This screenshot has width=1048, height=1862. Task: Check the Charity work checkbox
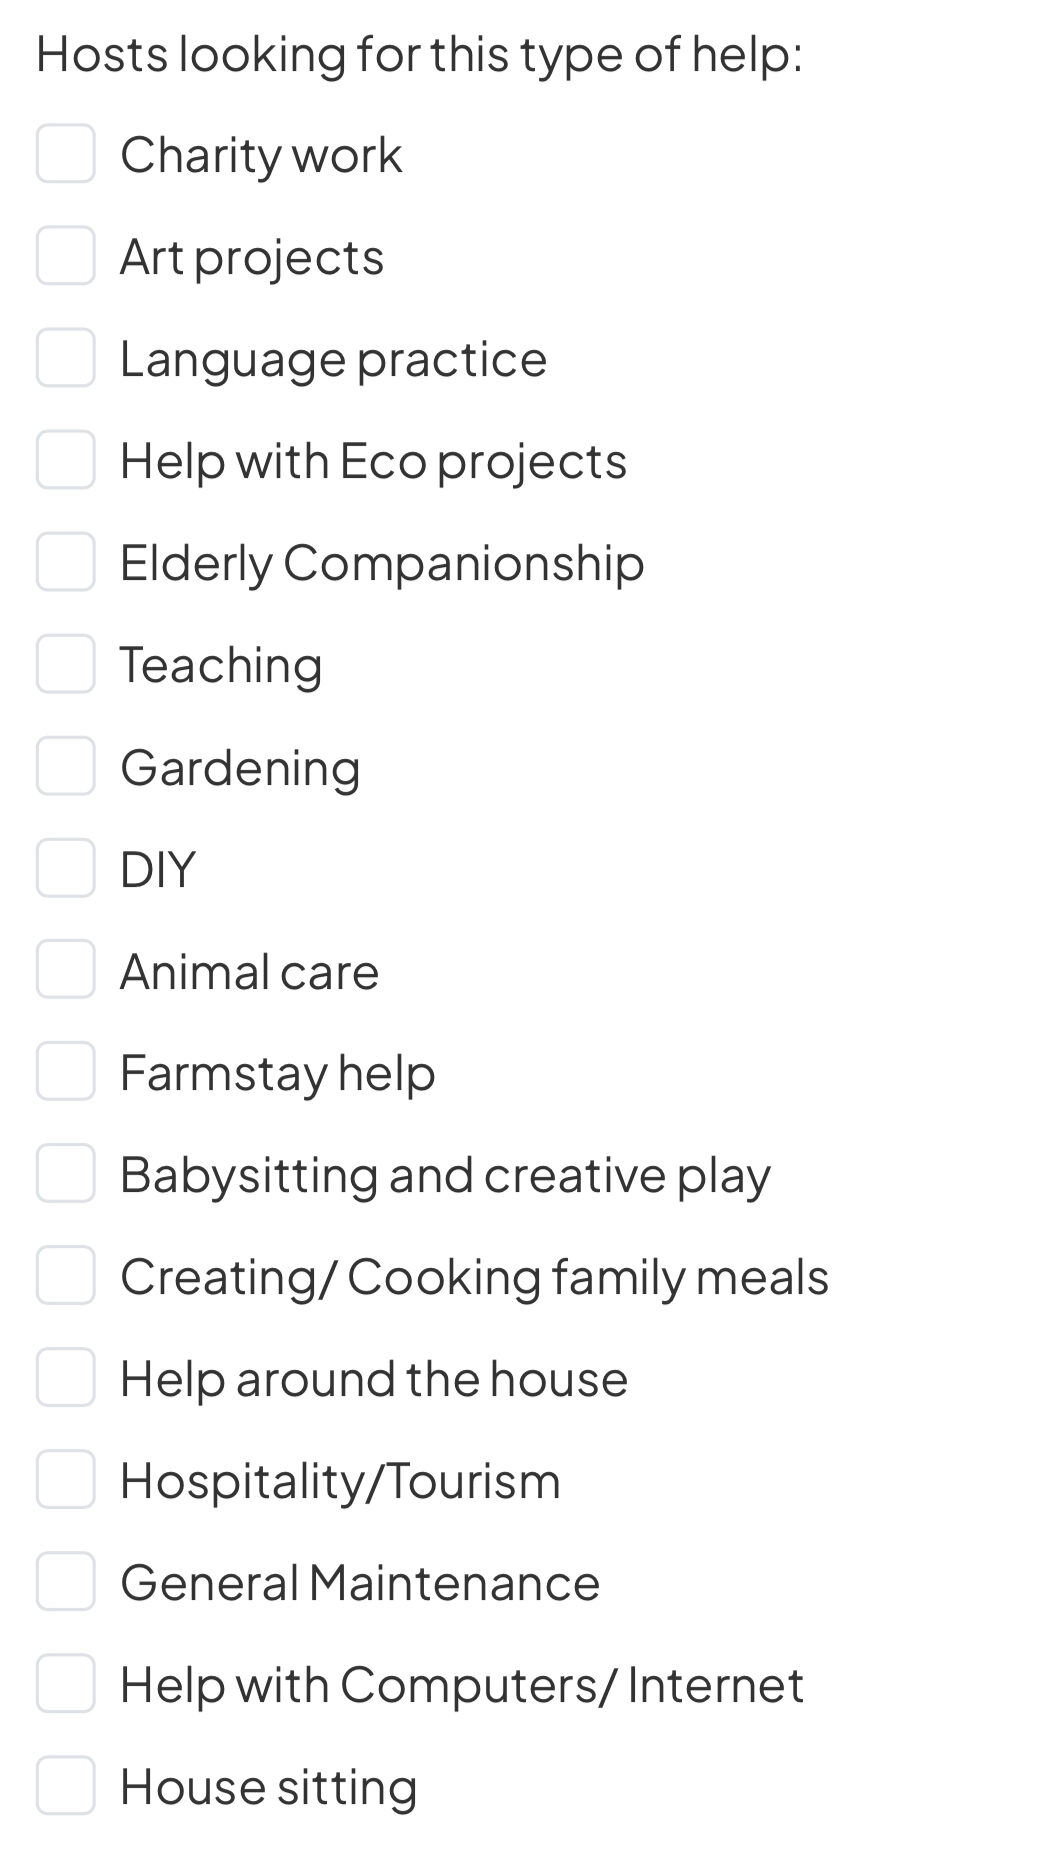point(66,154)
